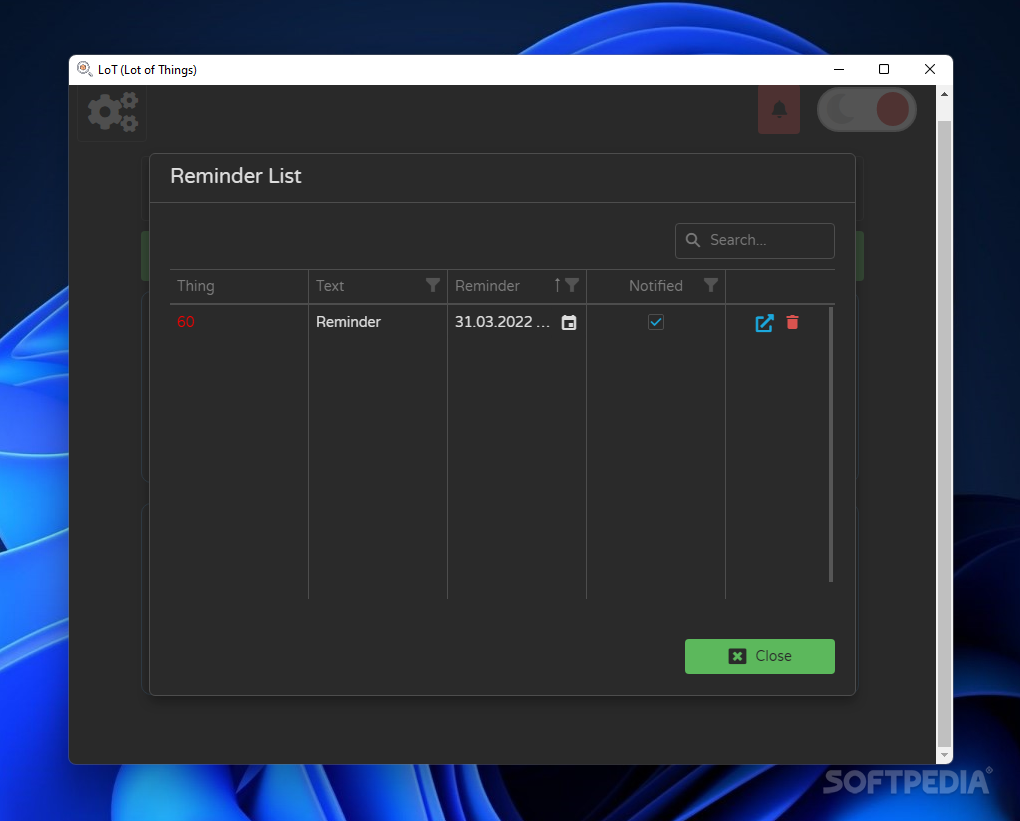Click the Reminder column header
Screen dimensions: 1020x821
coord(487,286)
